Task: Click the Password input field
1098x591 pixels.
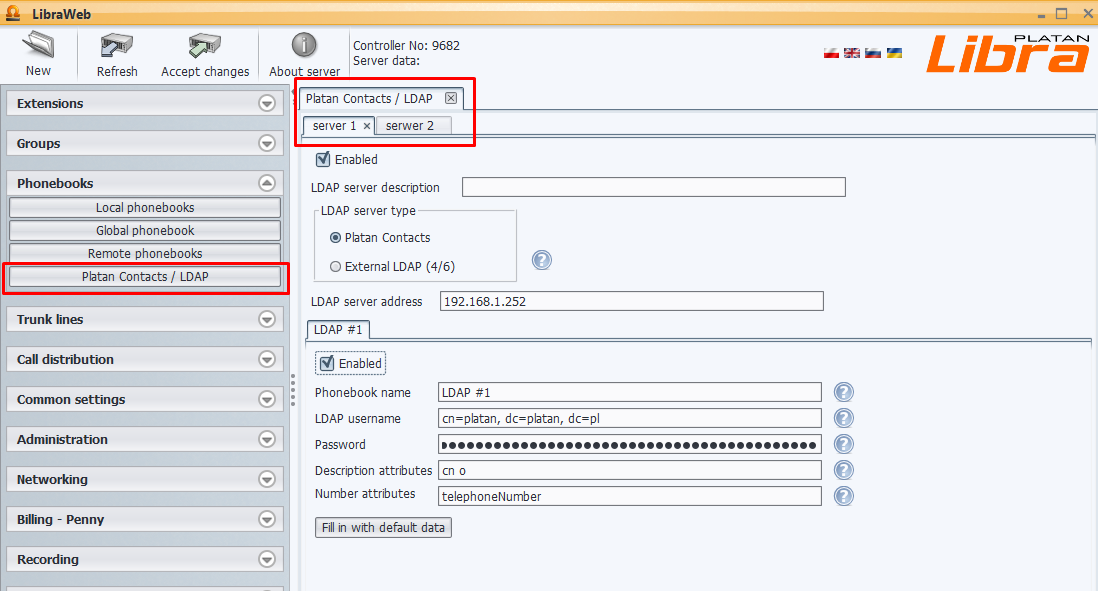Action: pos(630,444)
